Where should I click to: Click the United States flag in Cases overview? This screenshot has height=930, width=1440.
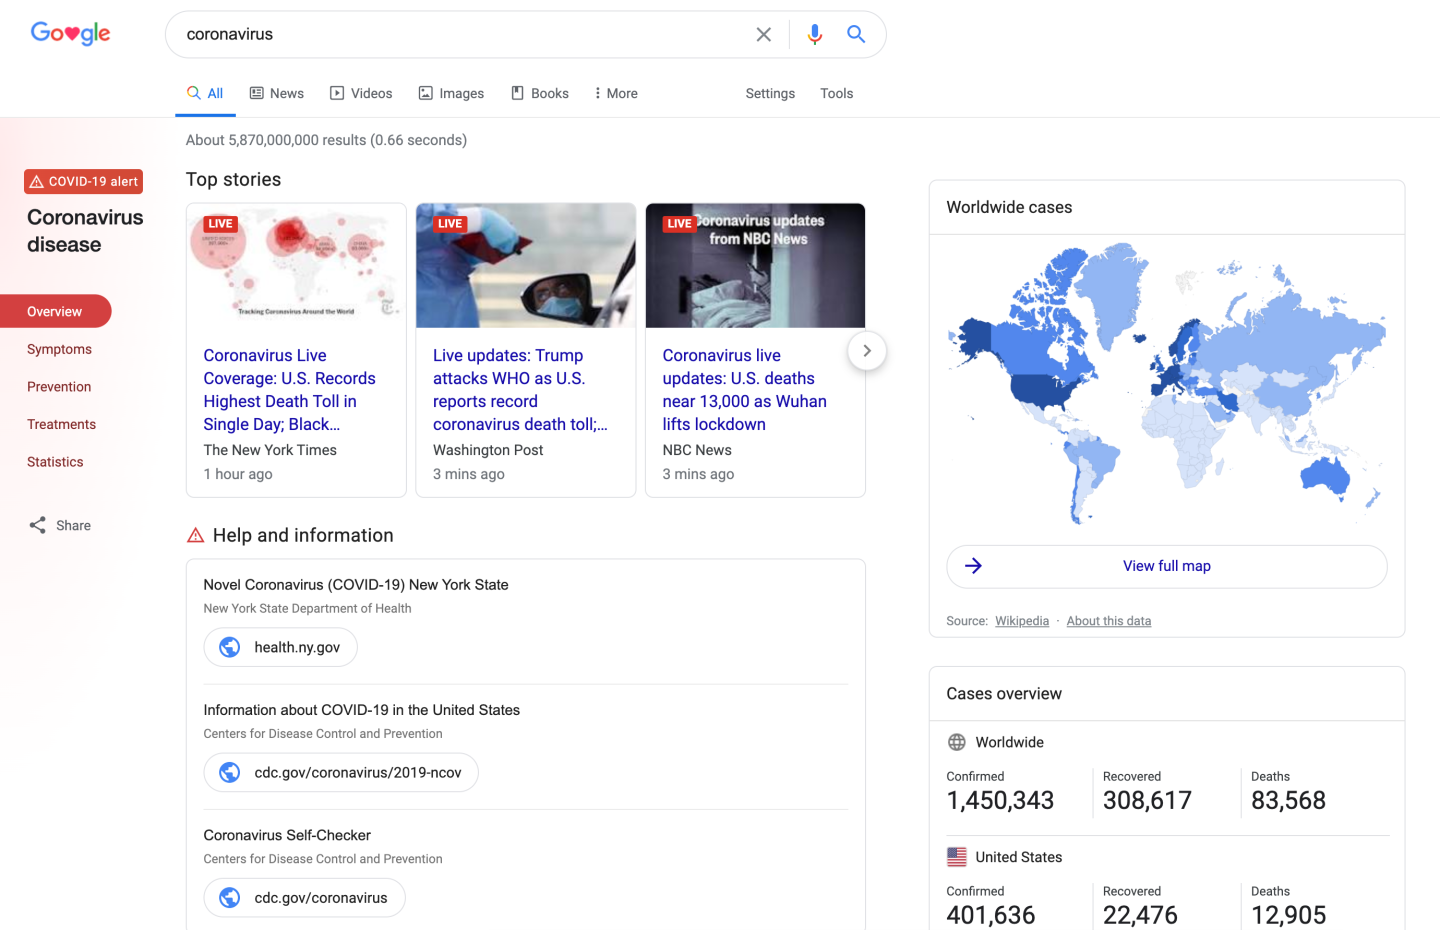coord(955,857)
